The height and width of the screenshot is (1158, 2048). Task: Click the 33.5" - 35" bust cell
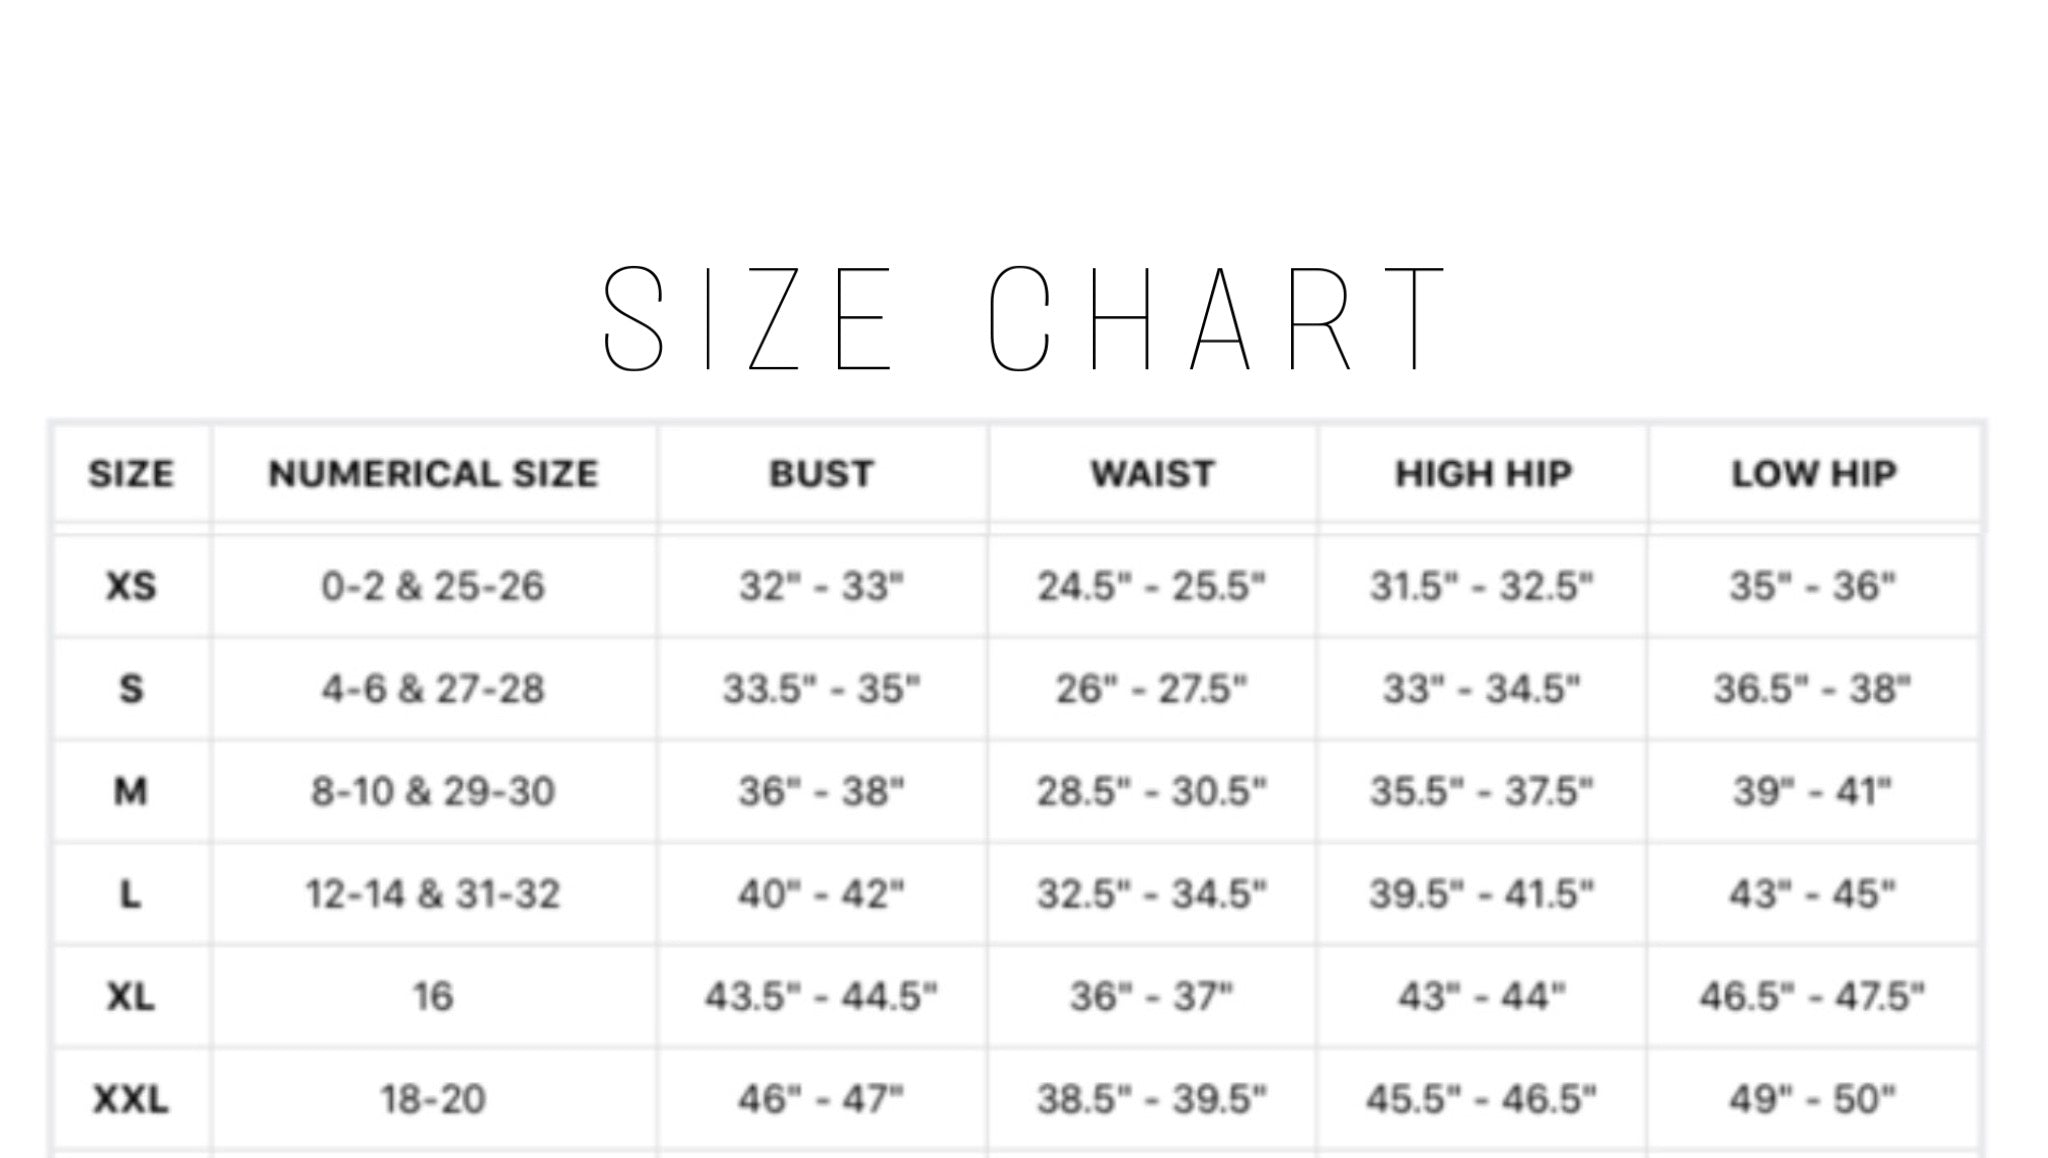[x=821, y=689]
